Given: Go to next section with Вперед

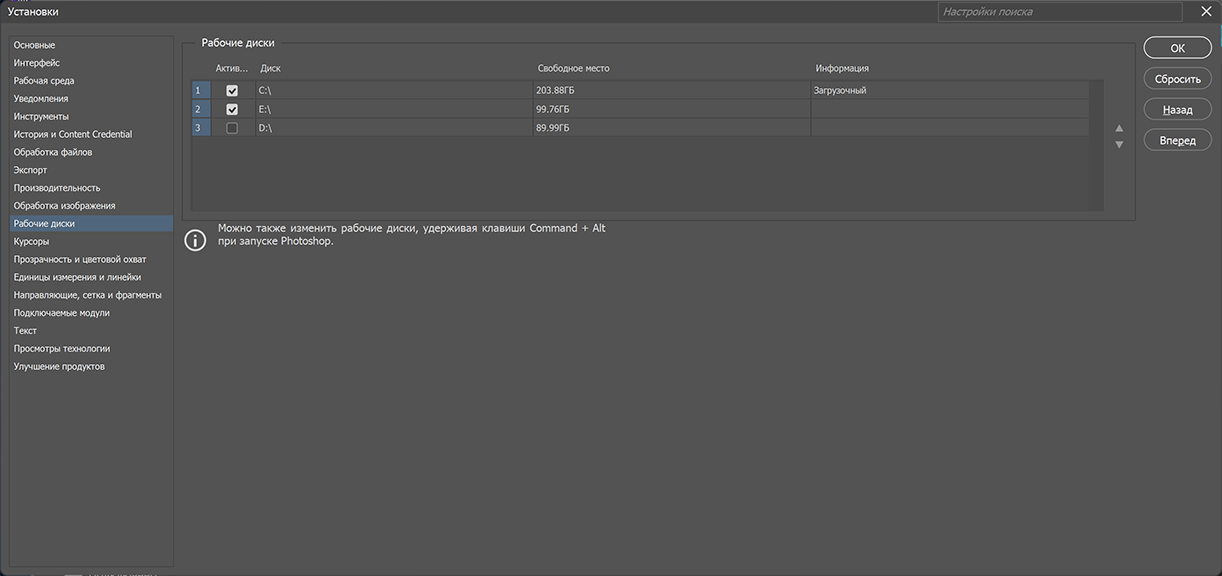Looking at the screenshot, I should pos(1177,141).
